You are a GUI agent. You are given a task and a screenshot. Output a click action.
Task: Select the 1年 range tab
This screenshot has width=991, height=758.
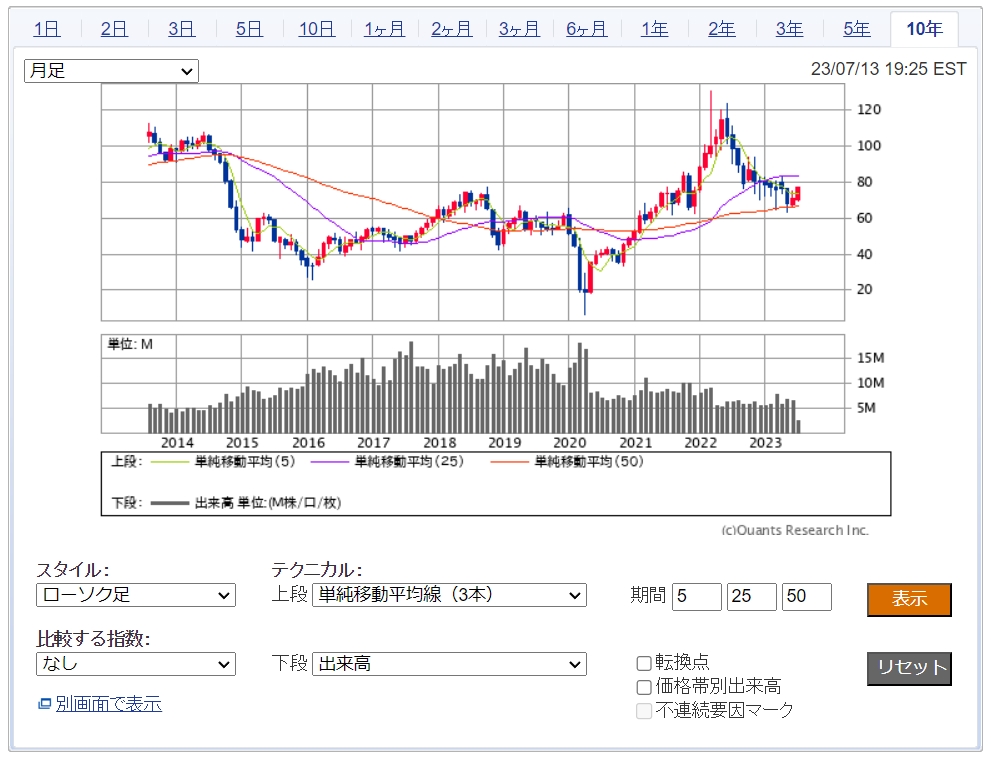[654, 29]
